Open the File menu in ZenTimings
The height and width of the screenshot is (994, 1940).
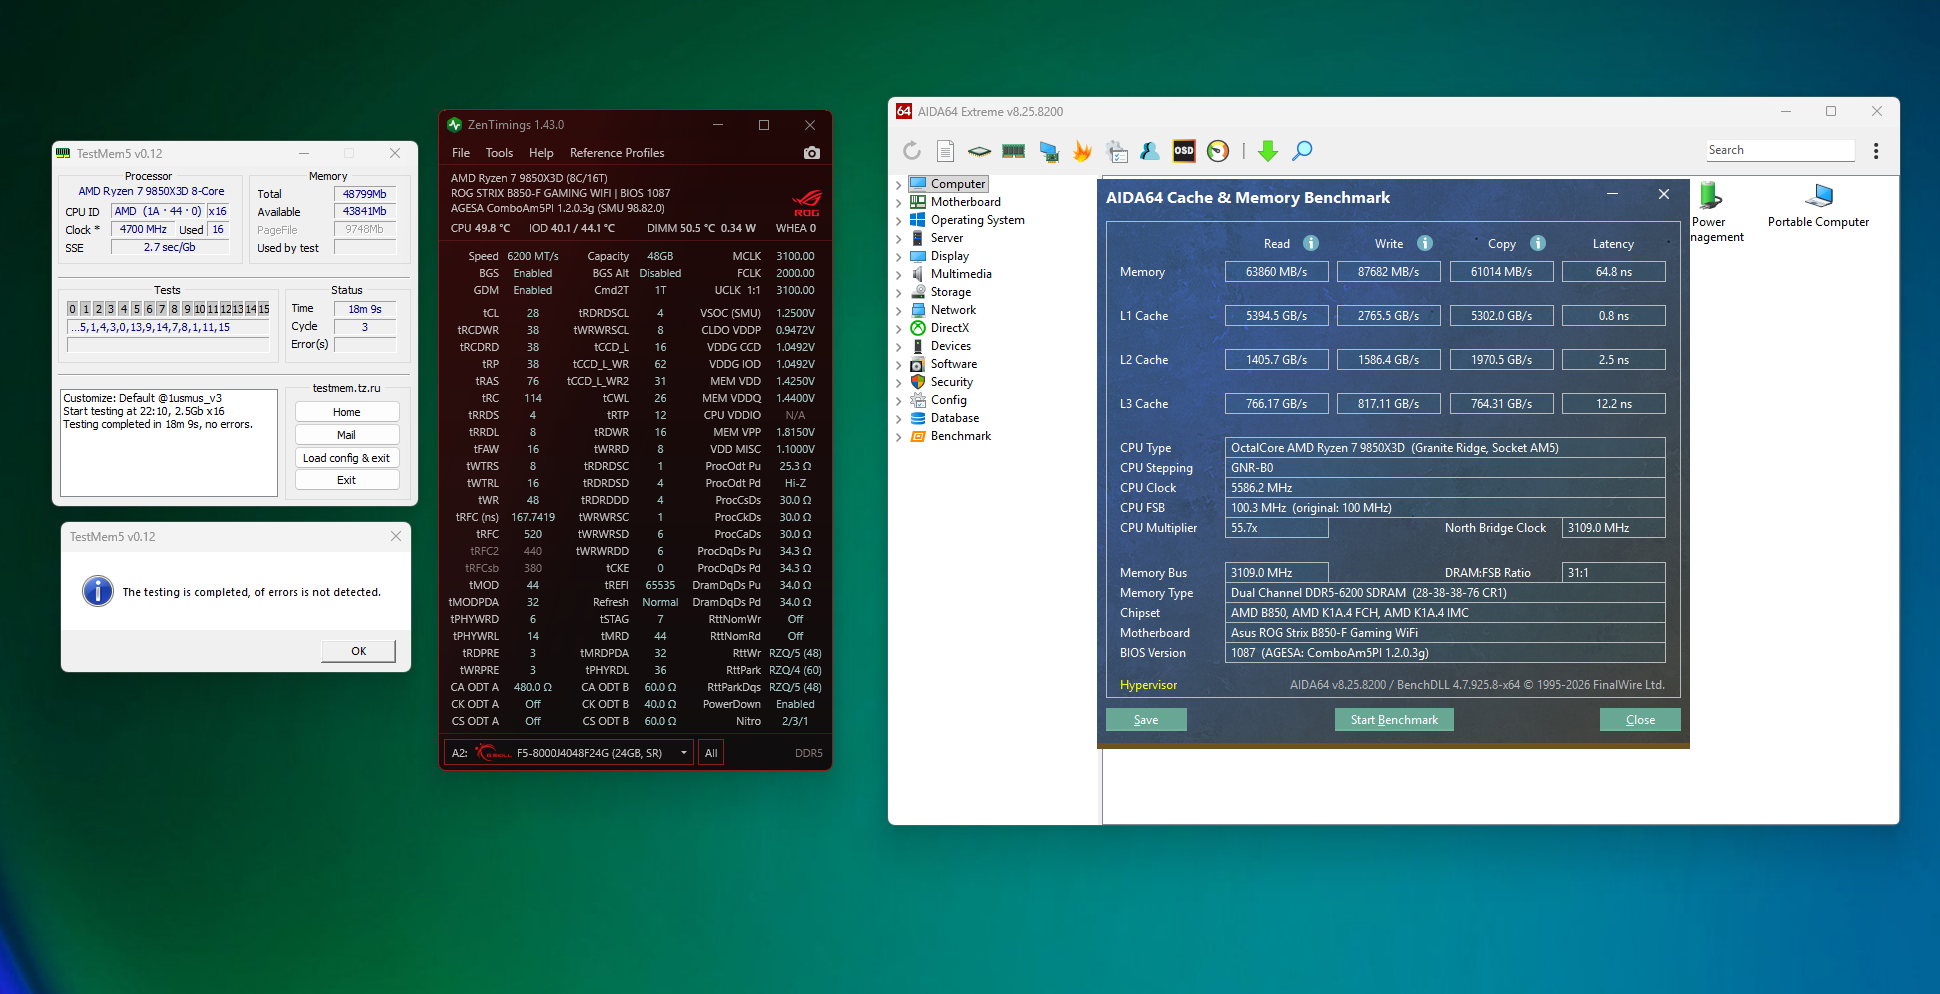(x=461, y=153)
